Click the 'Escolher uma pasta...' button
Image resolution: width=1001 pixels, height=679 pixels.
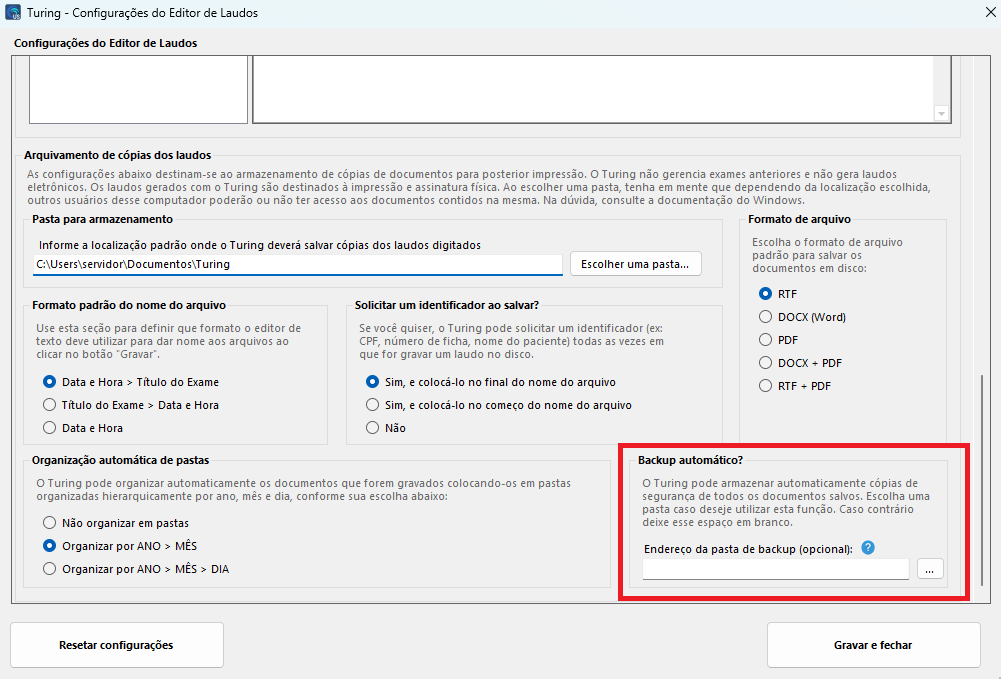(636, 264)
